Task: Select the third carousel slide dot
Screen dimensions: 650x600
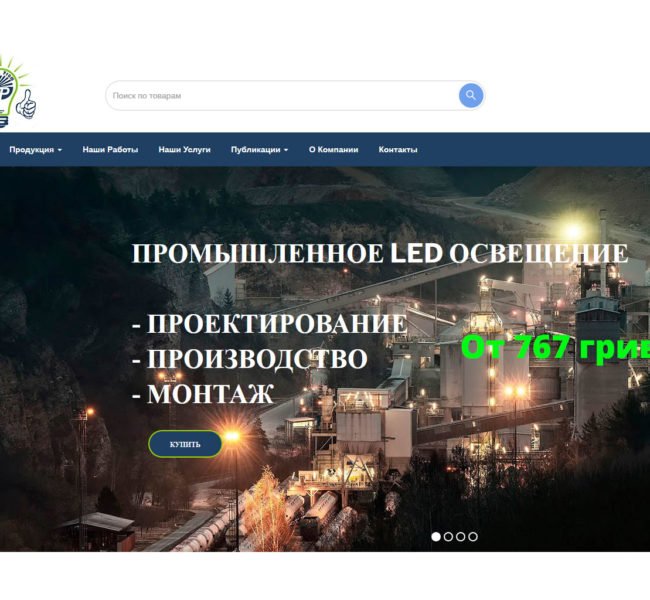Action: (461, 537)
